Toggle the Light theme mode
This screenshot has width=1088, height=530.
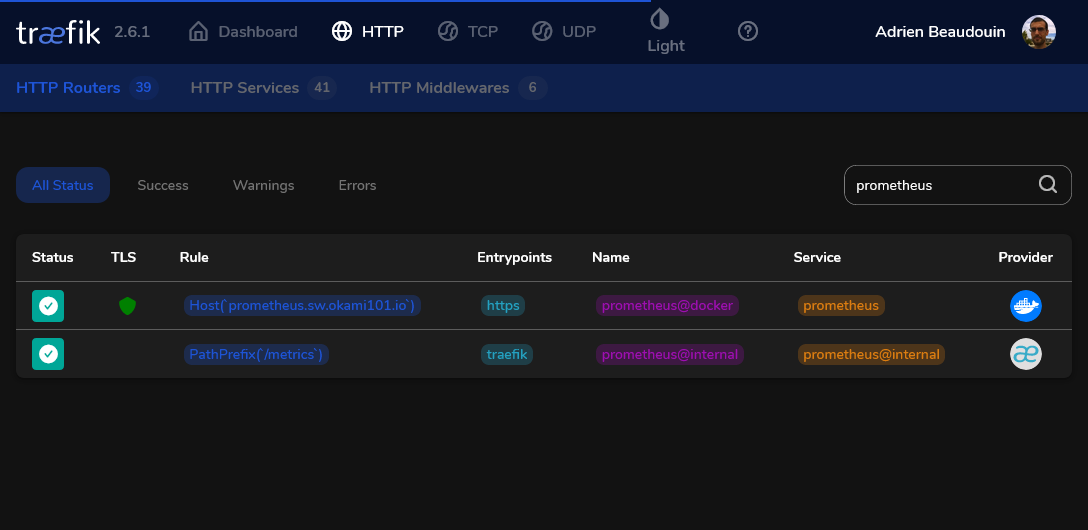pyautogui.click(x=665, y=32)
